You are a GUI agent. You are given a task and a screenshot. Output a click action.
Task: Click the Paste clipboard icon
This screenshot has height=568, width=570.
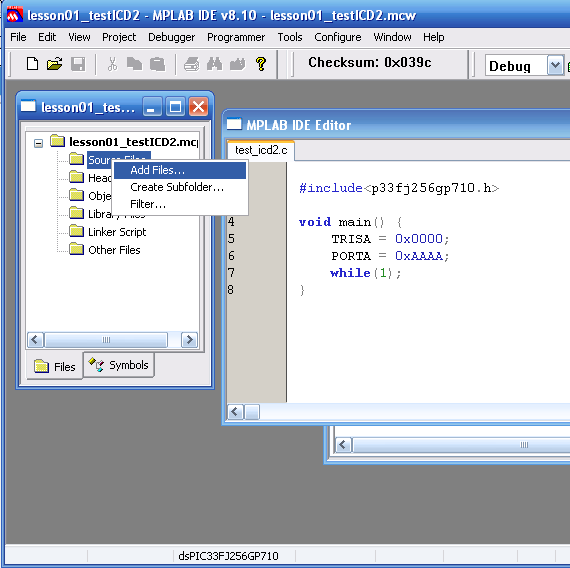(158, 64)
